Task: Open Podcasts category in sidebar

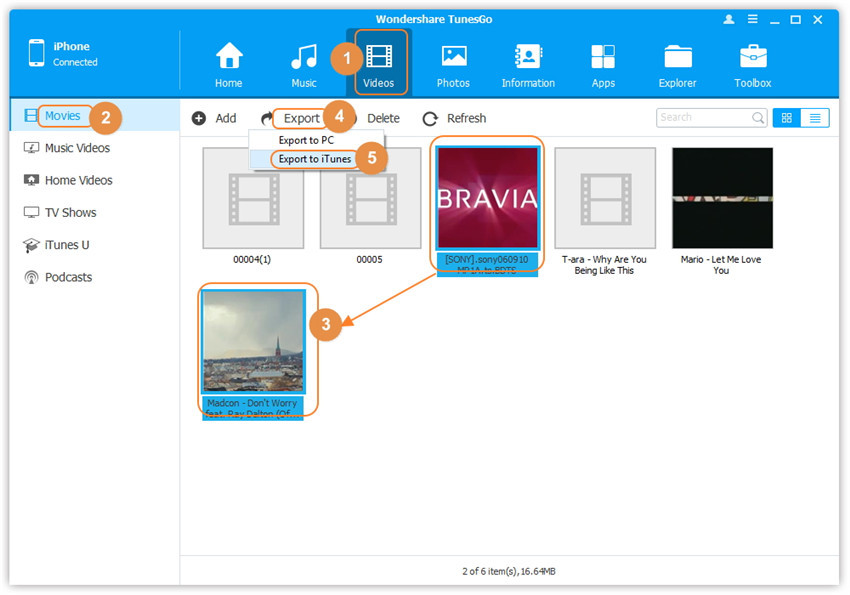Action: pyautogui.click(x=68, y=277)
